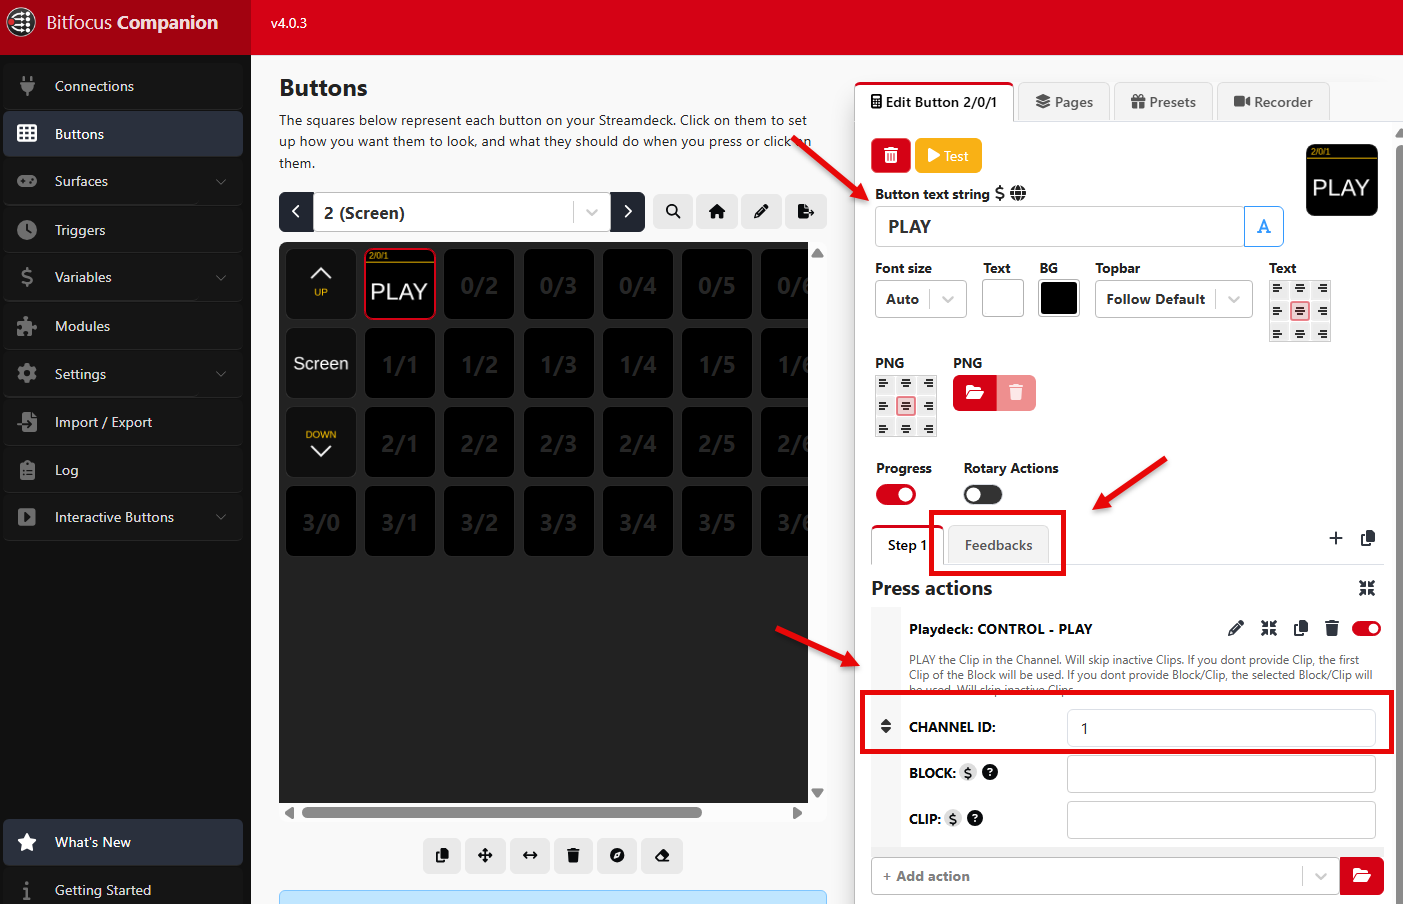1403x904 pixels.
Task: Go to next page with right chevron
Action: 628,212
